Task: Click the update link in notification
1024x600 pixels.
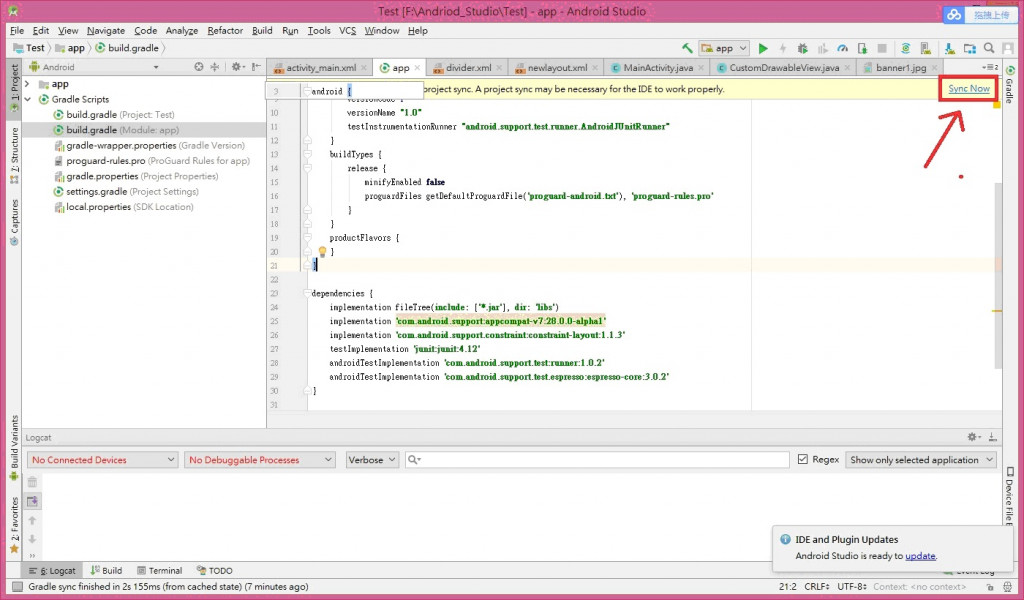Action: click(920, 556)
